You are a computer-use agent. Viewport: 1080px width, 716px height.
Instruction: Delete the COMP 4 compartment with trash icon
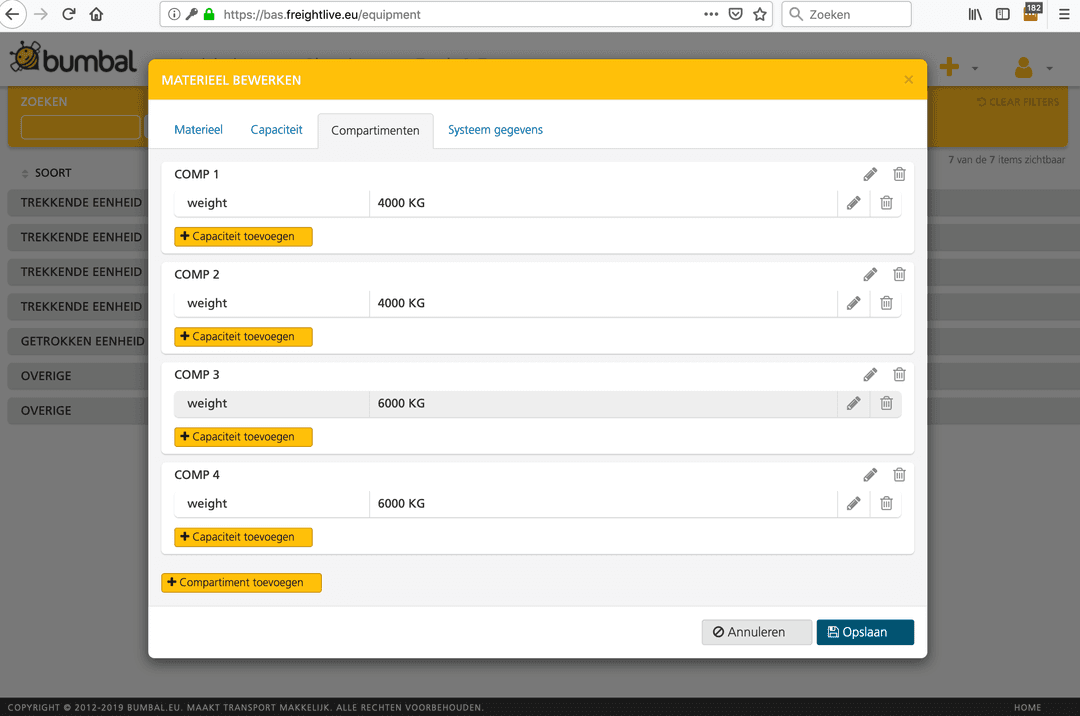coord(899,475)
